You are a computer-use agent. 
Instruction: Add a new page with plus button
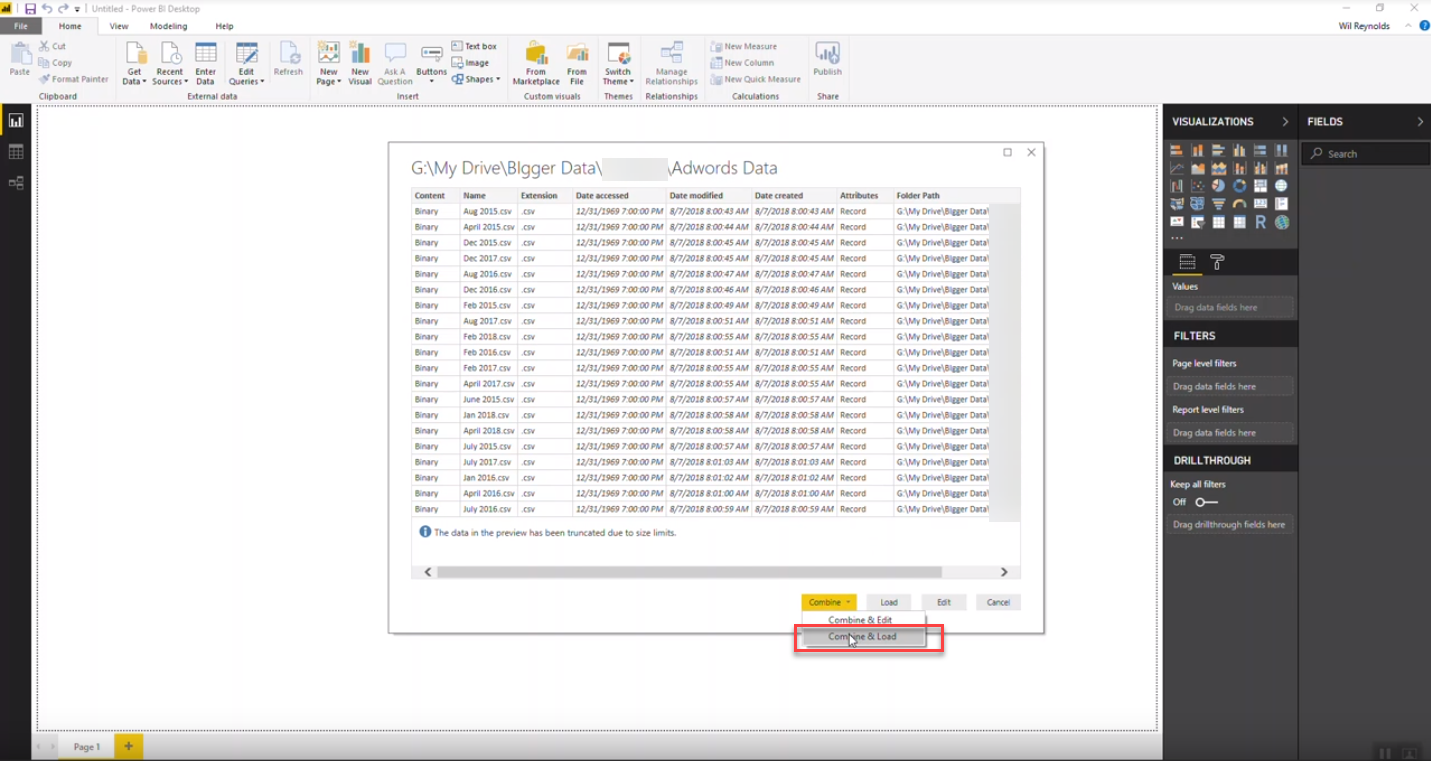click(x=128, y=746)
